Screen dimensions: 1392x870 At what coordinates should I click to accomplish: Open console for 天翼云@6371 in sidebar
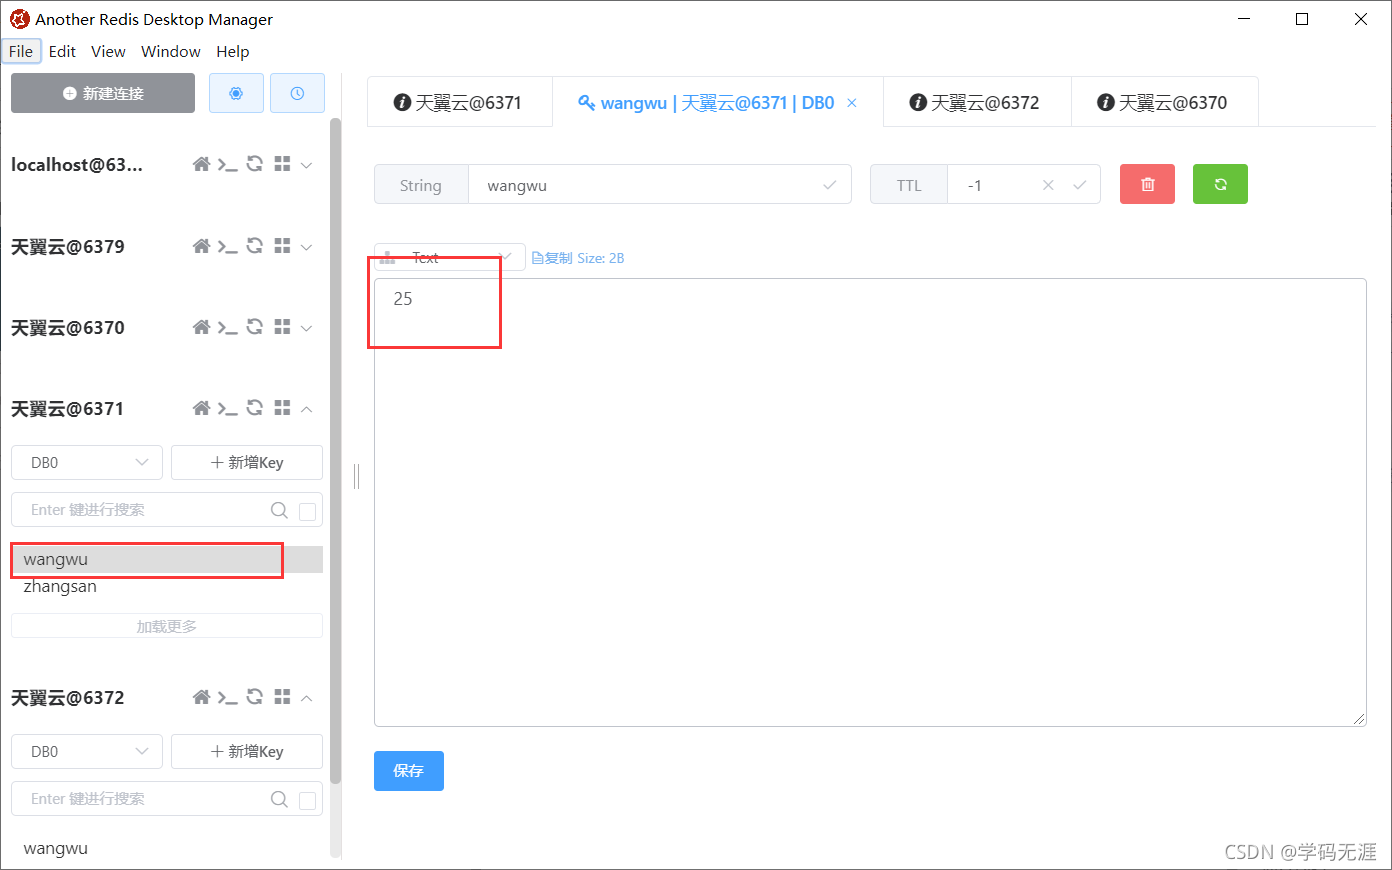pyautogui.click(x=228, y=408)
